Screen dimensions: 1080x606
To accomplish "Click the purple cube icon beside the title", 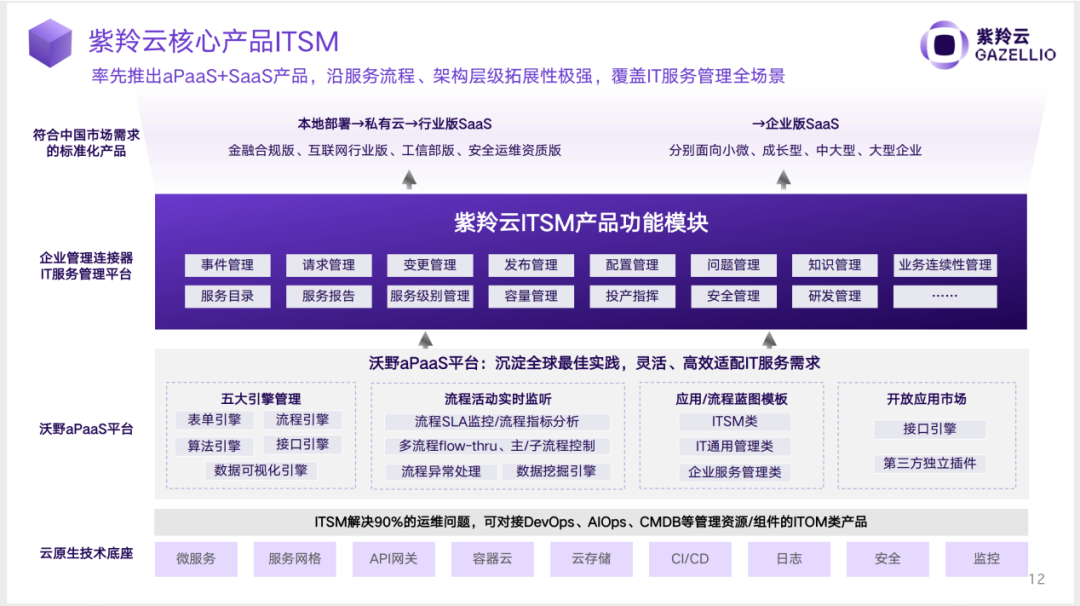I will (50, 43).
